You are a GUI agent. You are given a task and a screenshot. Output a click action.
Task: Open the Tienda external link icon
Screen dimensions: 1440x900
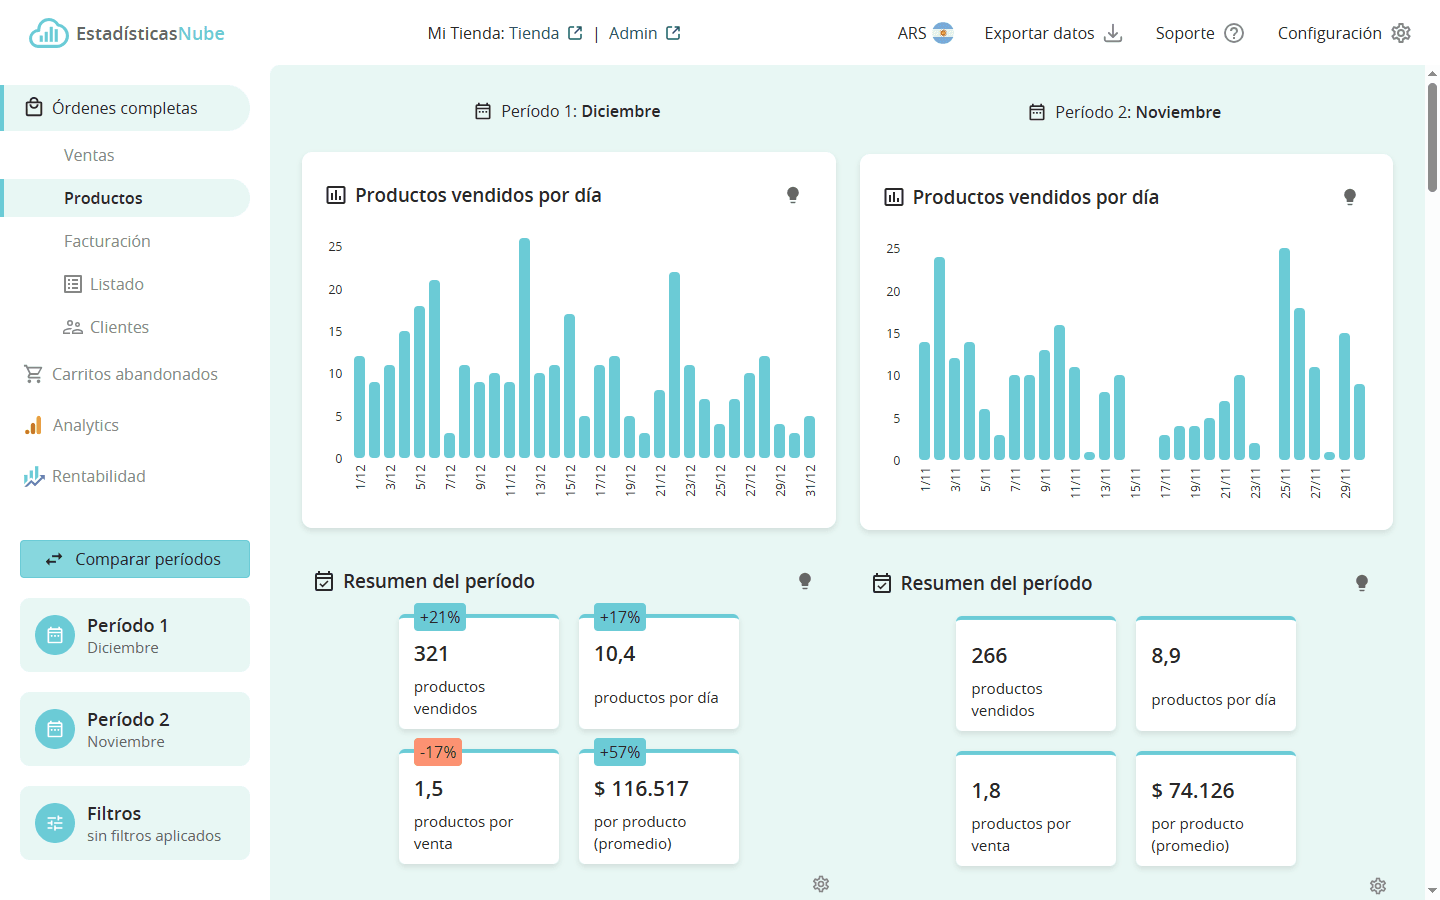[575, 33]
